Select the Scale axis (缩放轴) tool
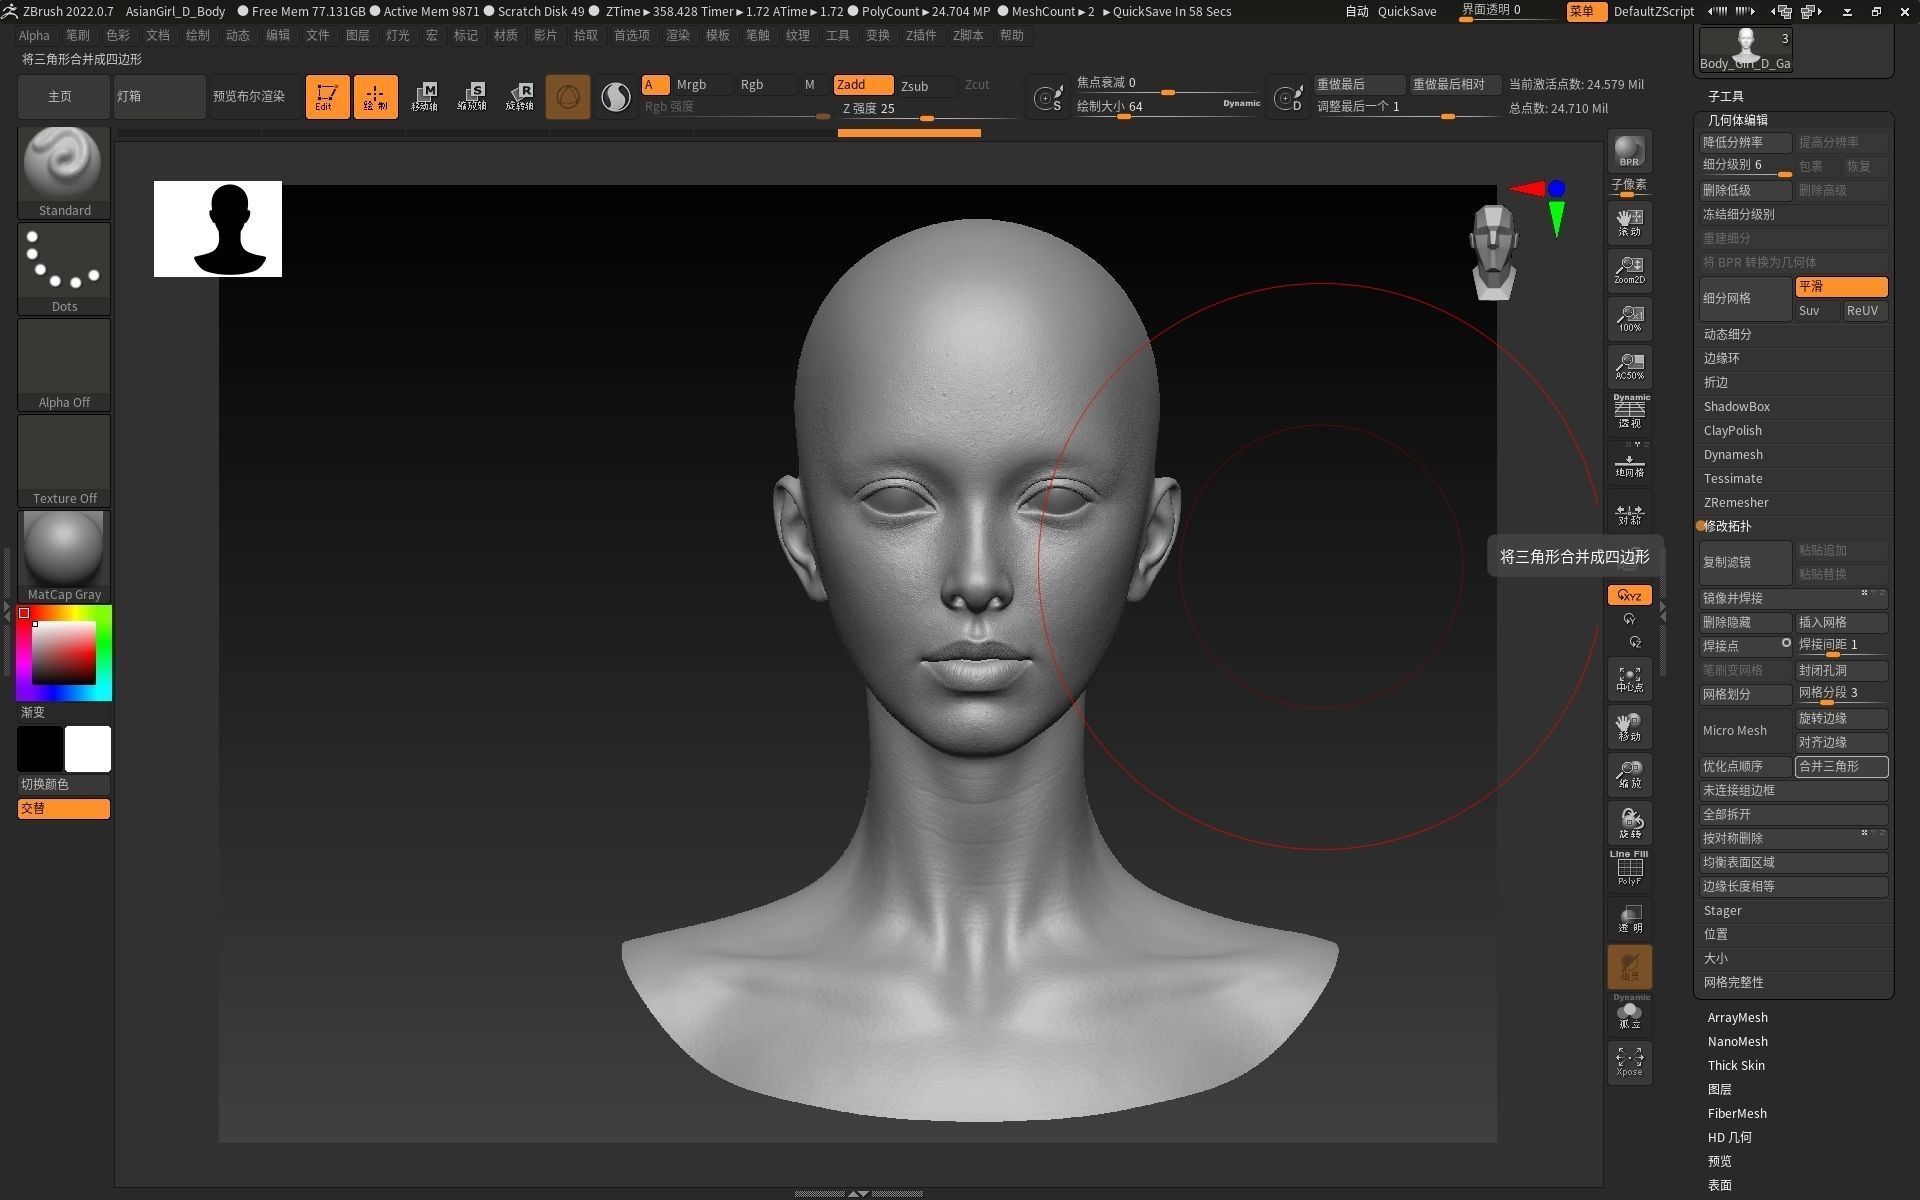 tap(472, 97)
